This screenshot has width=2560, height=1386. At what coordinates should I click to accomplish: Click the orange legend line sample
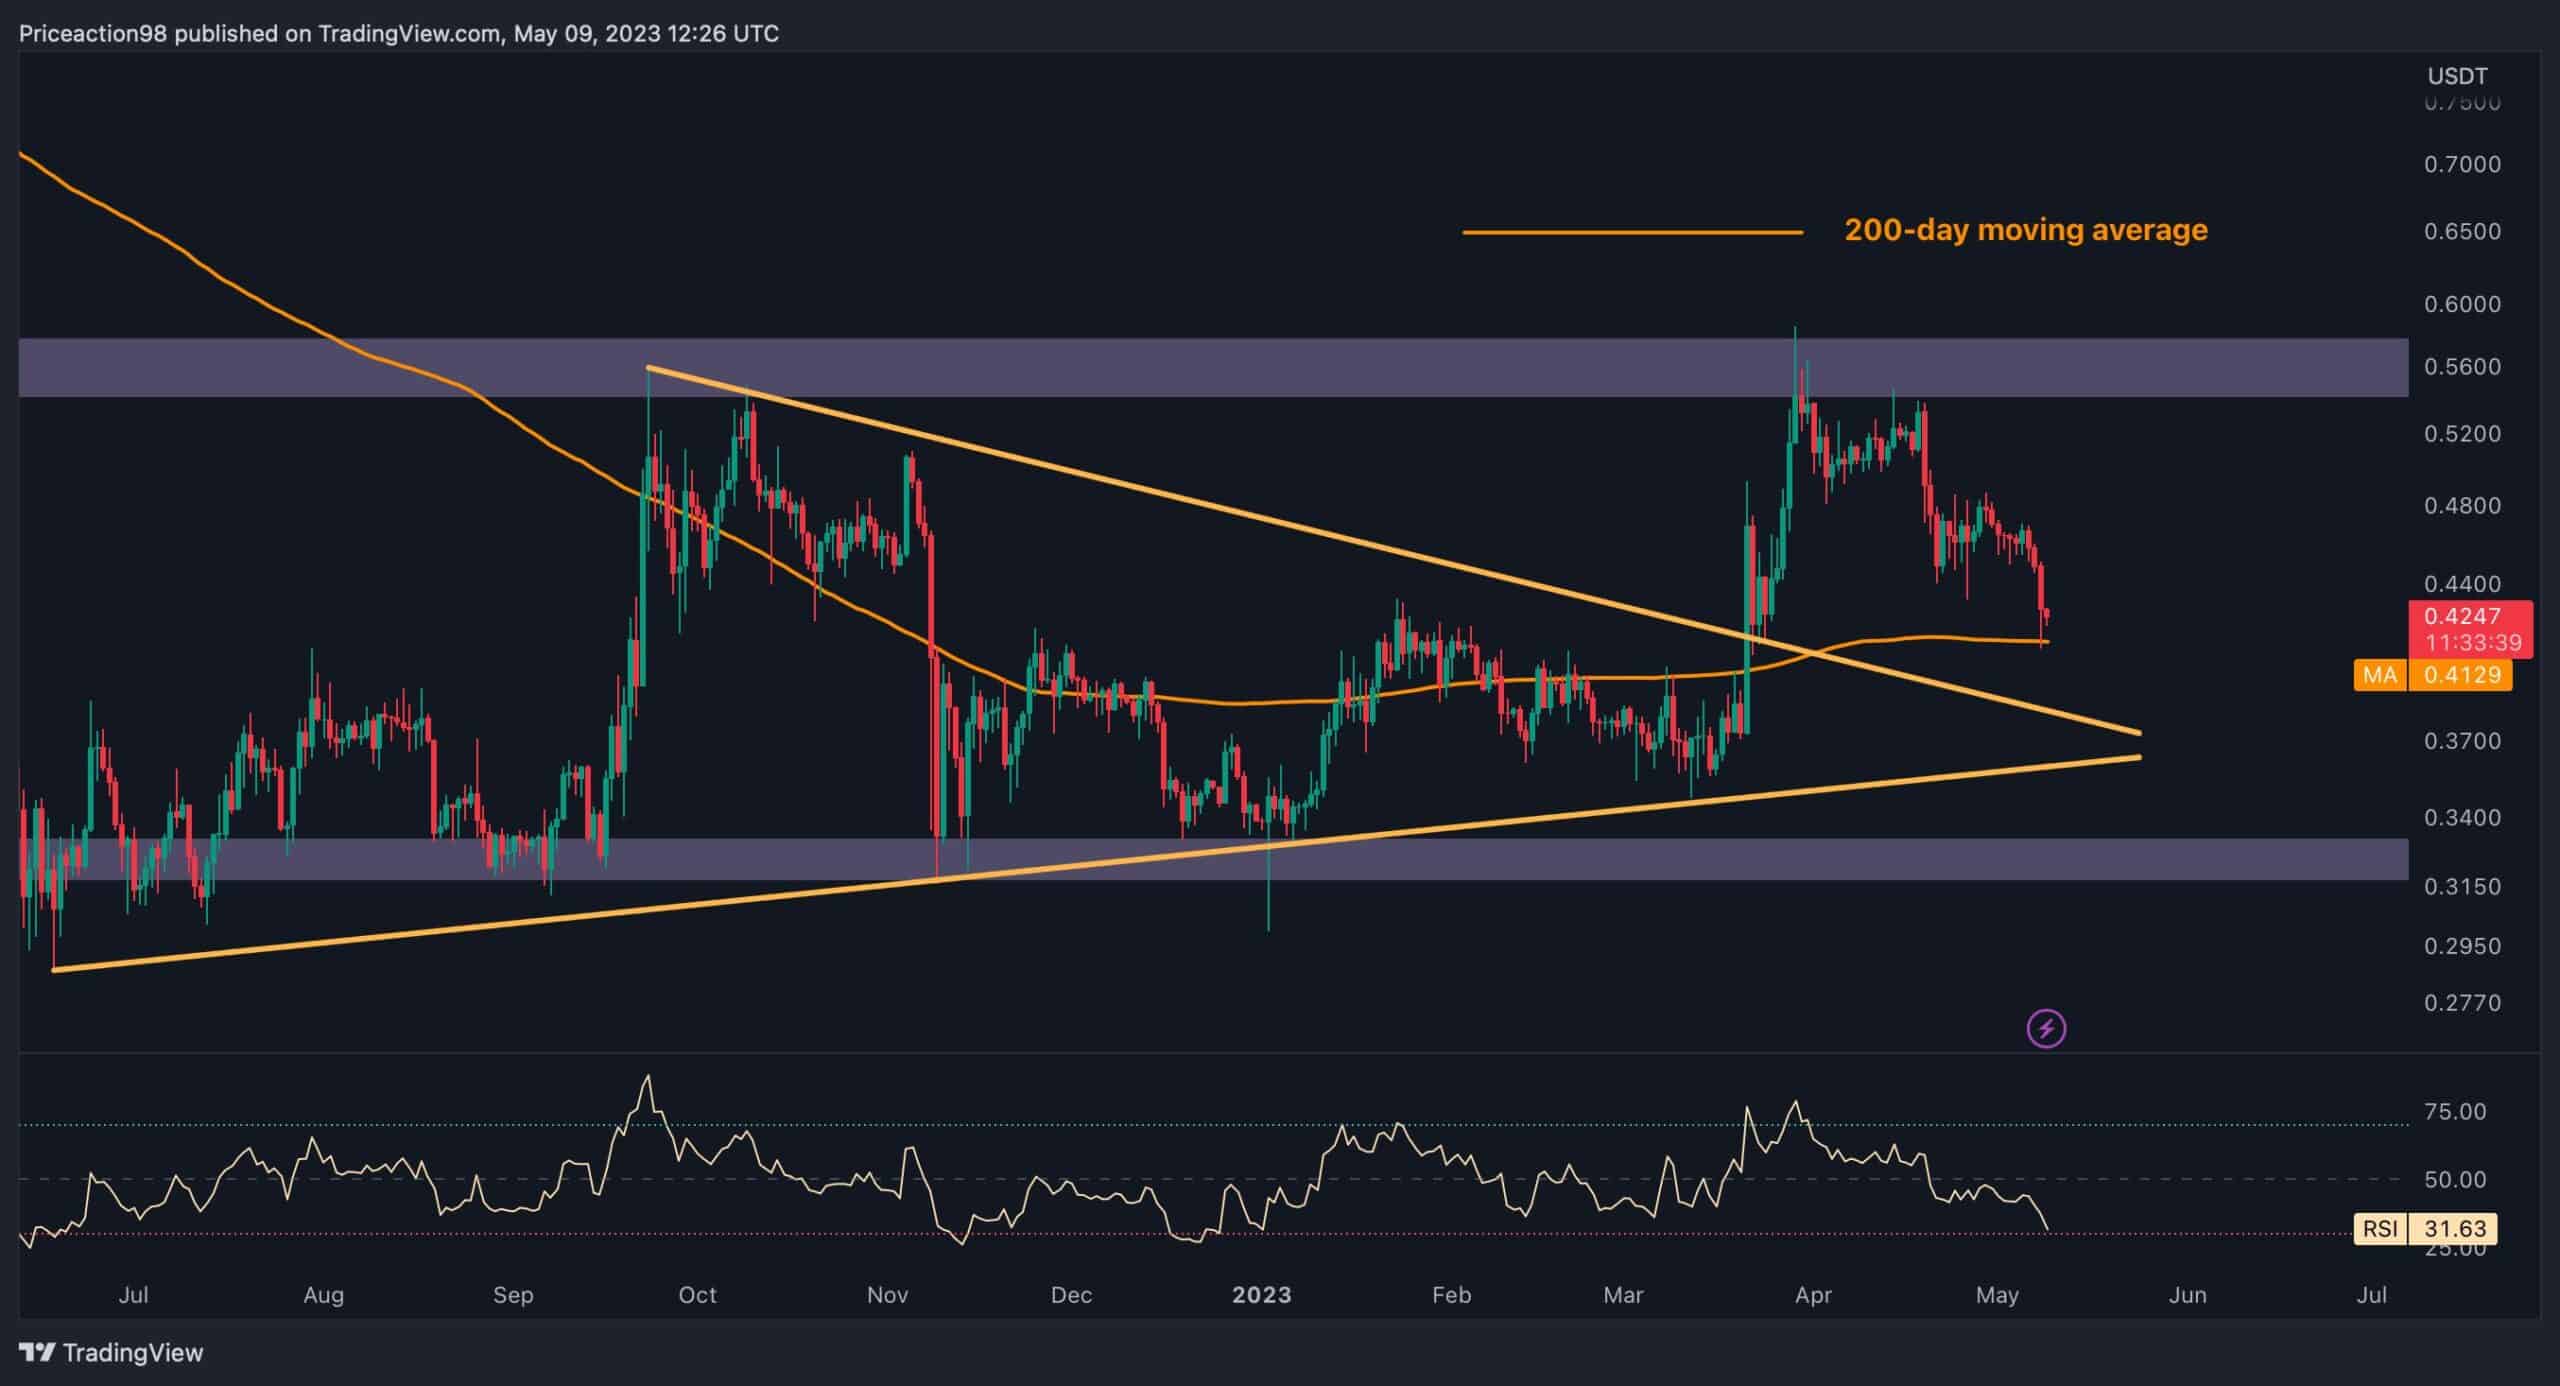(x=1632, y=232)
